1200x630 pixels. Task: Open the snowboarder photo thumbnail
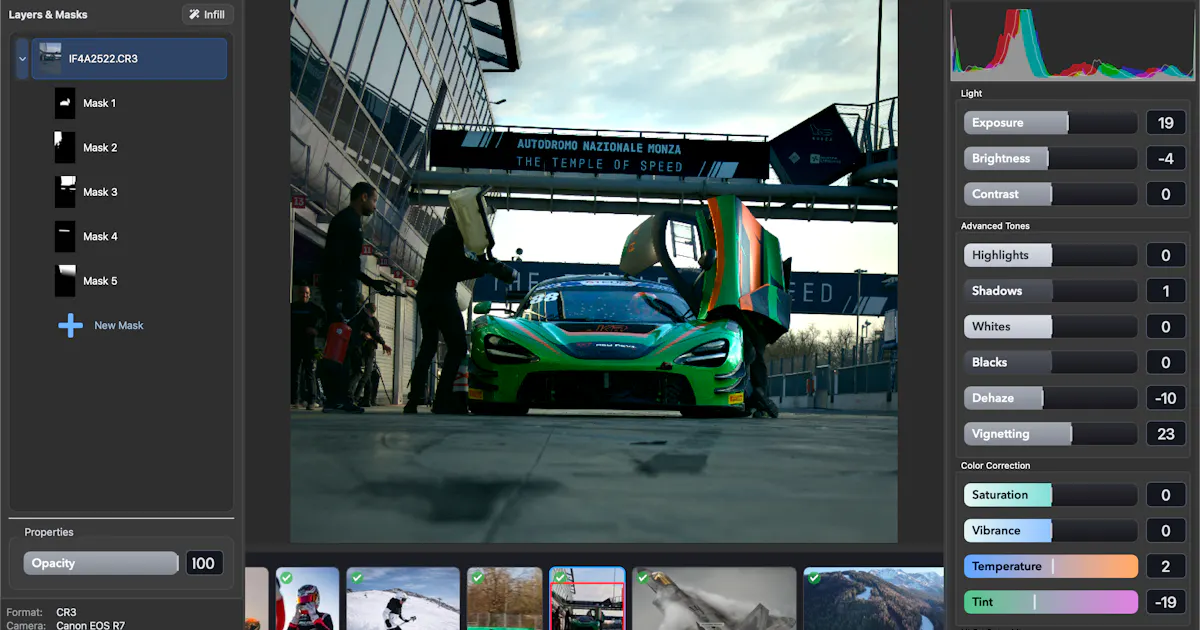[x=403, y=599]
